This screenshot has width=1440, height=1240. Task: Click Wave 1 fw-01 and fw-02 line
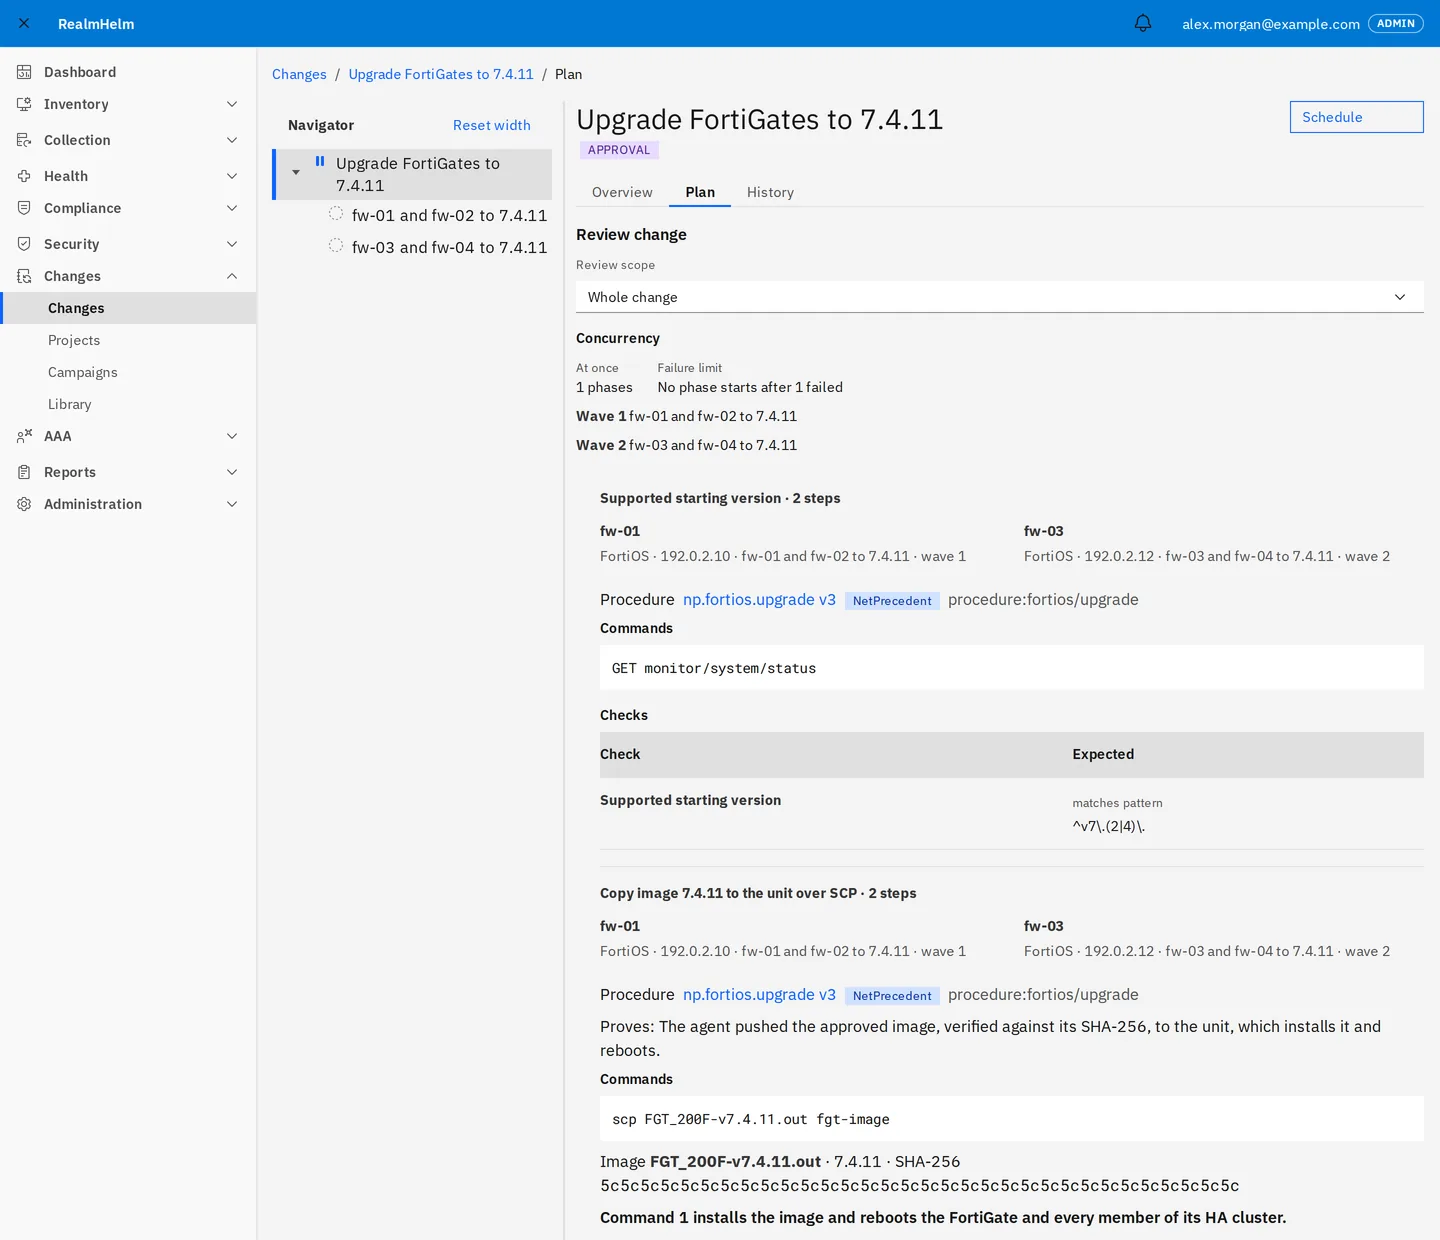coord(686,416)
